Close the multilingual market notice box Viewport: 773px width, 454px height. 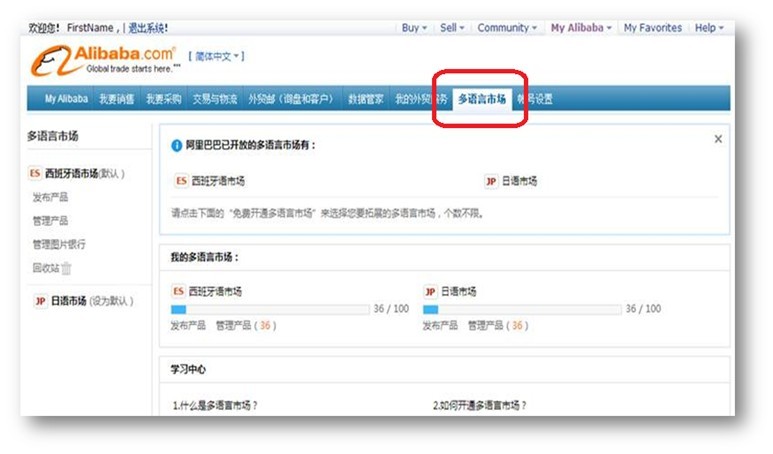pyautogui.click(x=718, y=139)
